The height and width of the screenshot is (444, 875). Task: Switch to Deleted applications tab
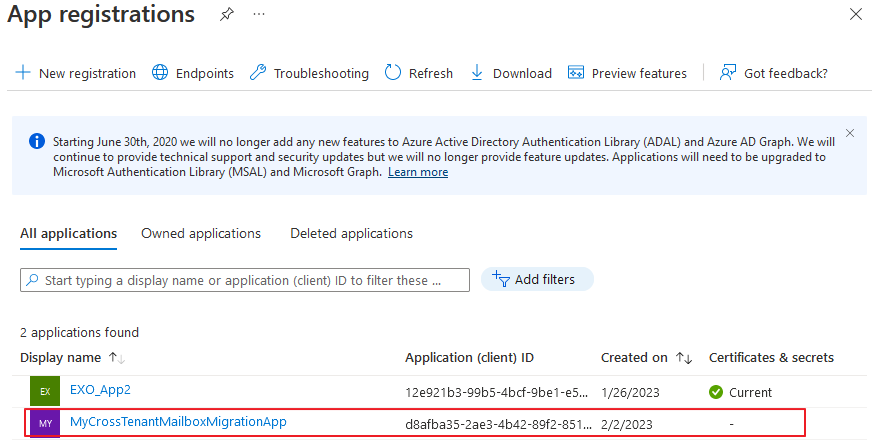352,233
